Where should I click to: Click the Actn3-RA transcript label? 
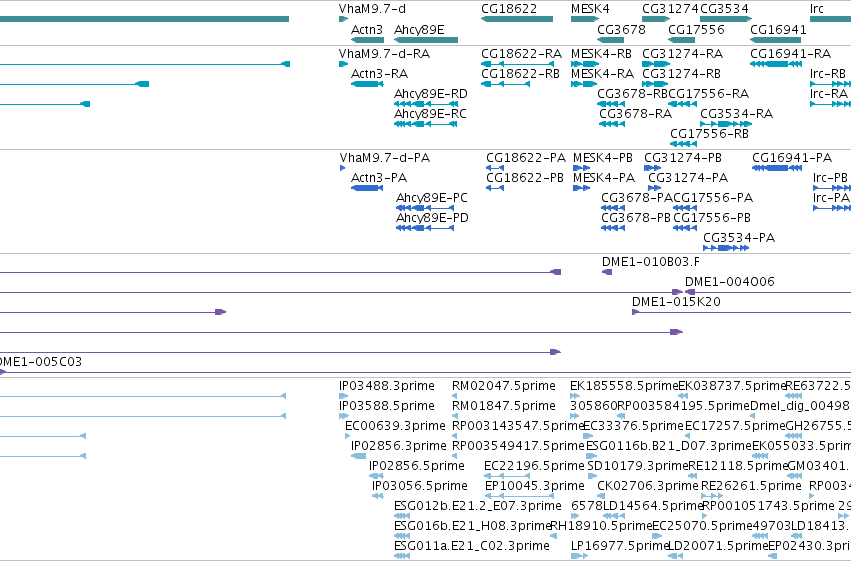(x=379, y=74)
